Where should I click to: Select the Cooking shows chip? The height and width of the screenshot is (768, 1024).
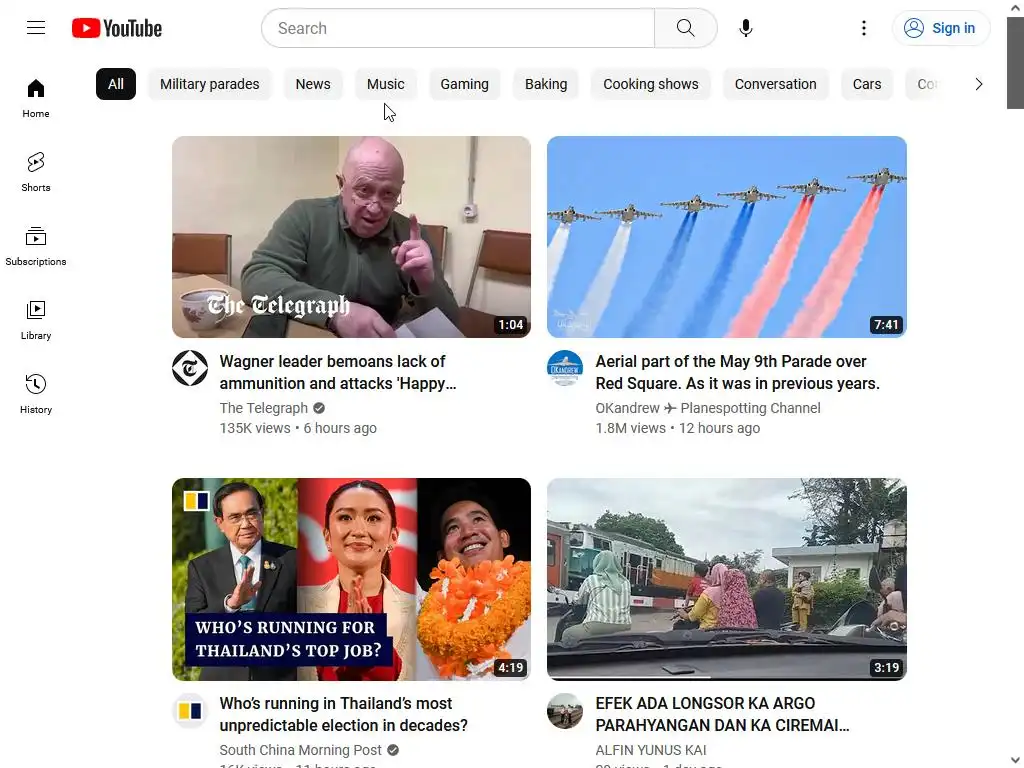coord(650,84)
